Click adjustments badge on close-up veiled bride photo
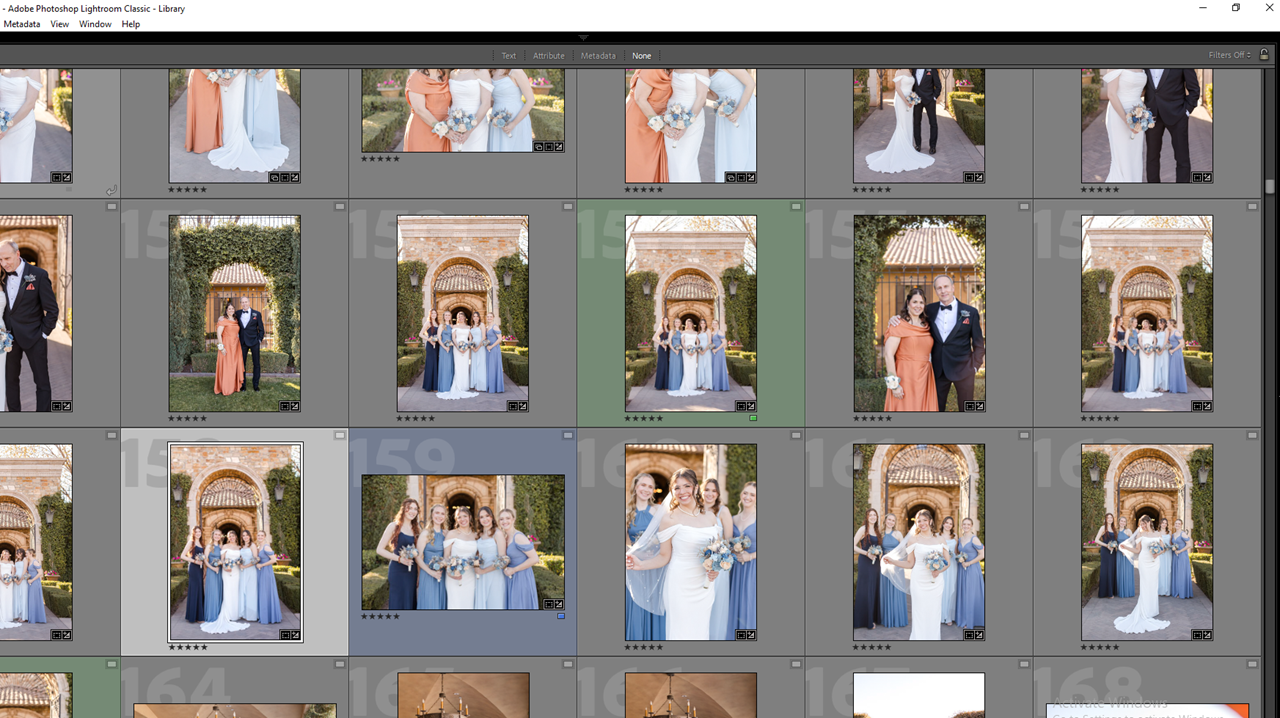Screen dimensions: 1280x718 [x=751, y=634]
